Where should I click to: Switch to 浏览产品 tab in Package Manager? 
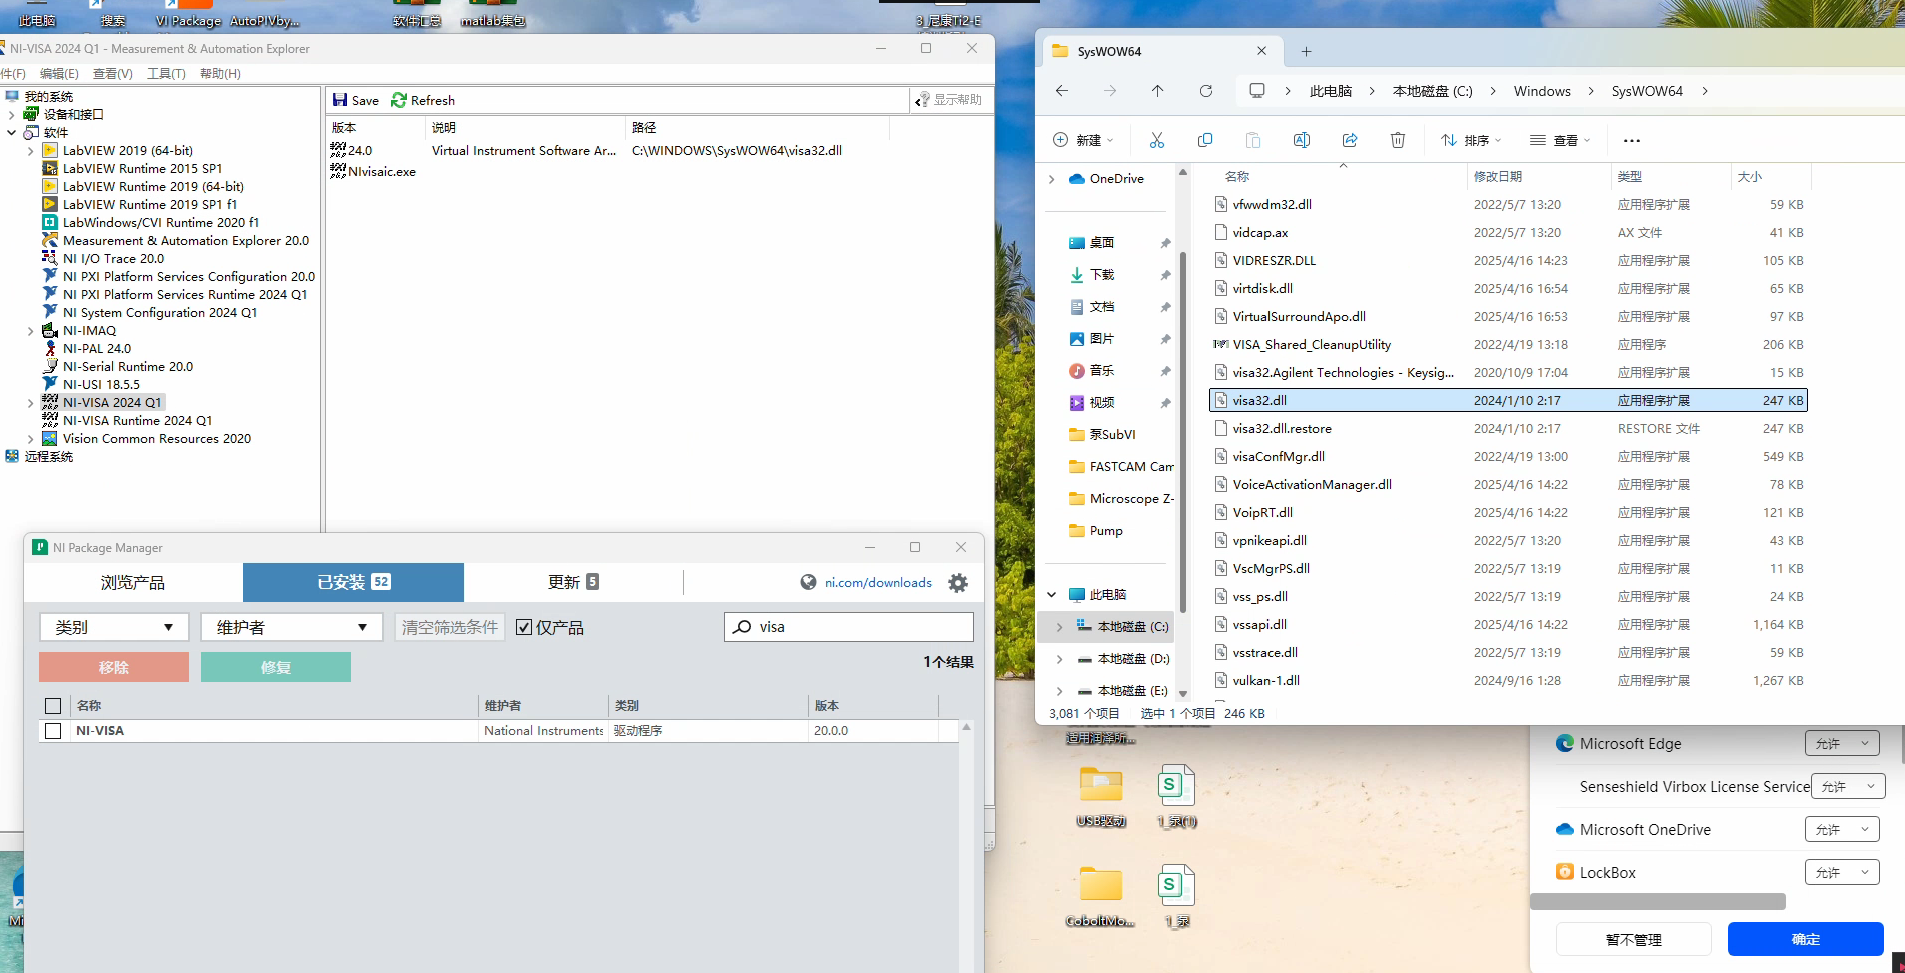[x=132, y=582]
